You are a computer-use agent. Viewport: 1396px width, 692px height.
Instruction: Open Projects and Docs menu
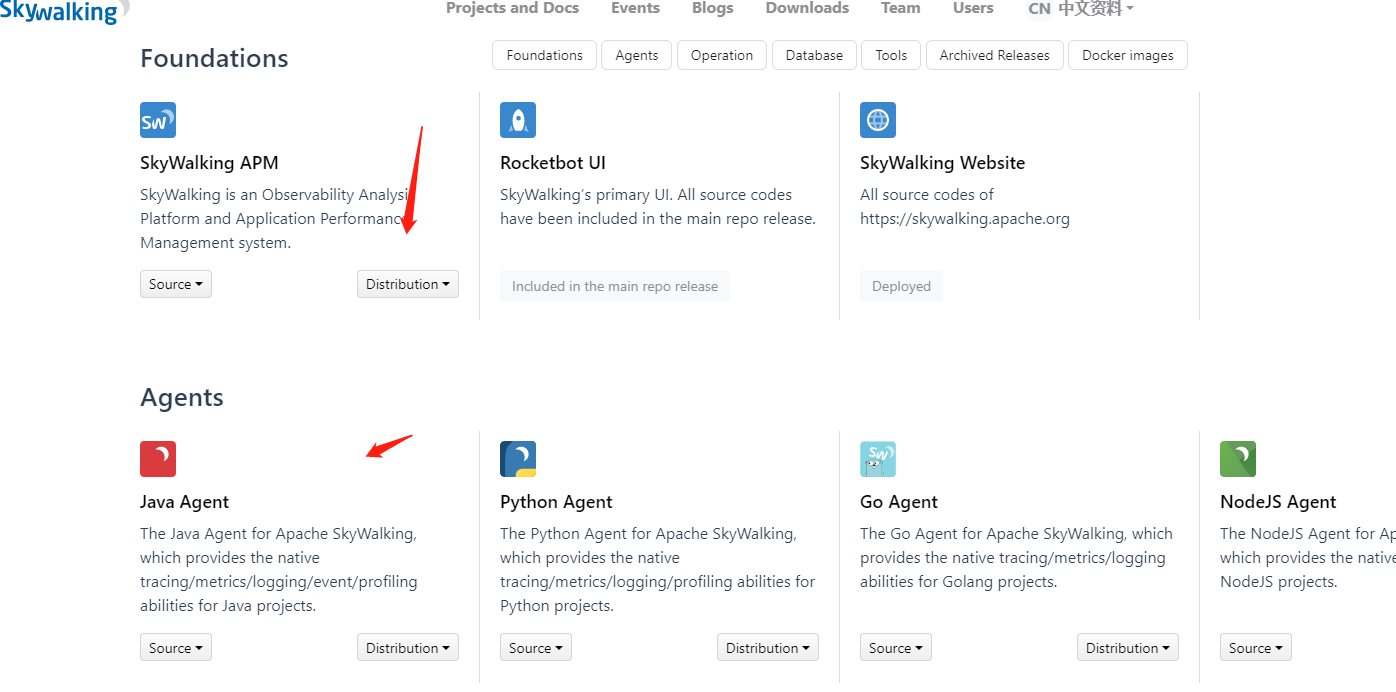tap(512, 8)
